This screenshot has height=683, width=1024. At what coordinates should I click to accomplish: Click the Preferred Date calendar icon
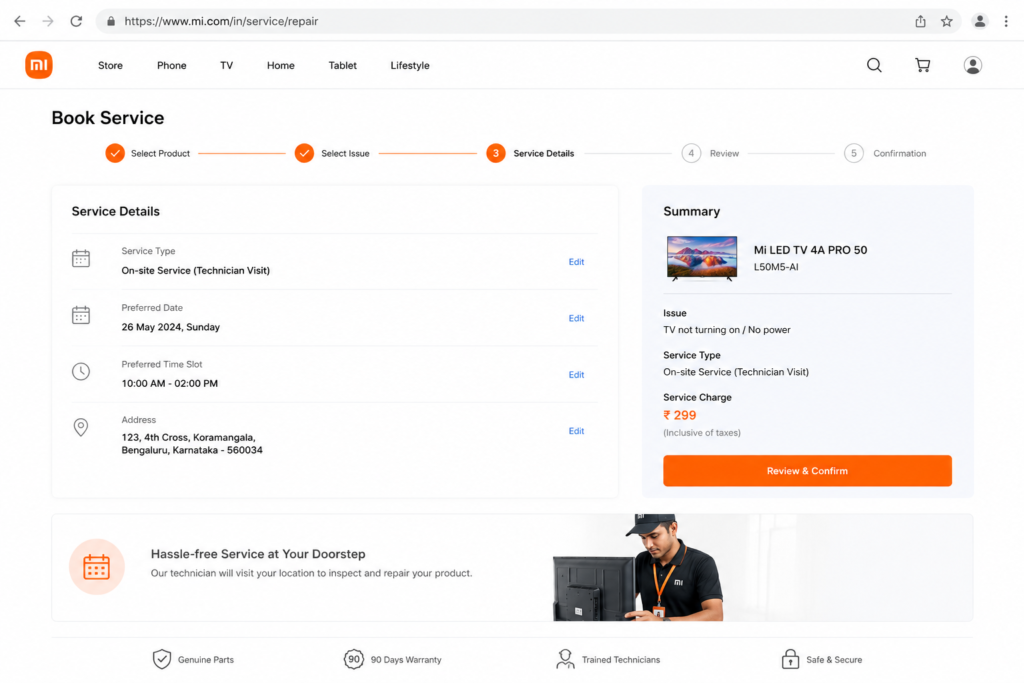point(81,315)
